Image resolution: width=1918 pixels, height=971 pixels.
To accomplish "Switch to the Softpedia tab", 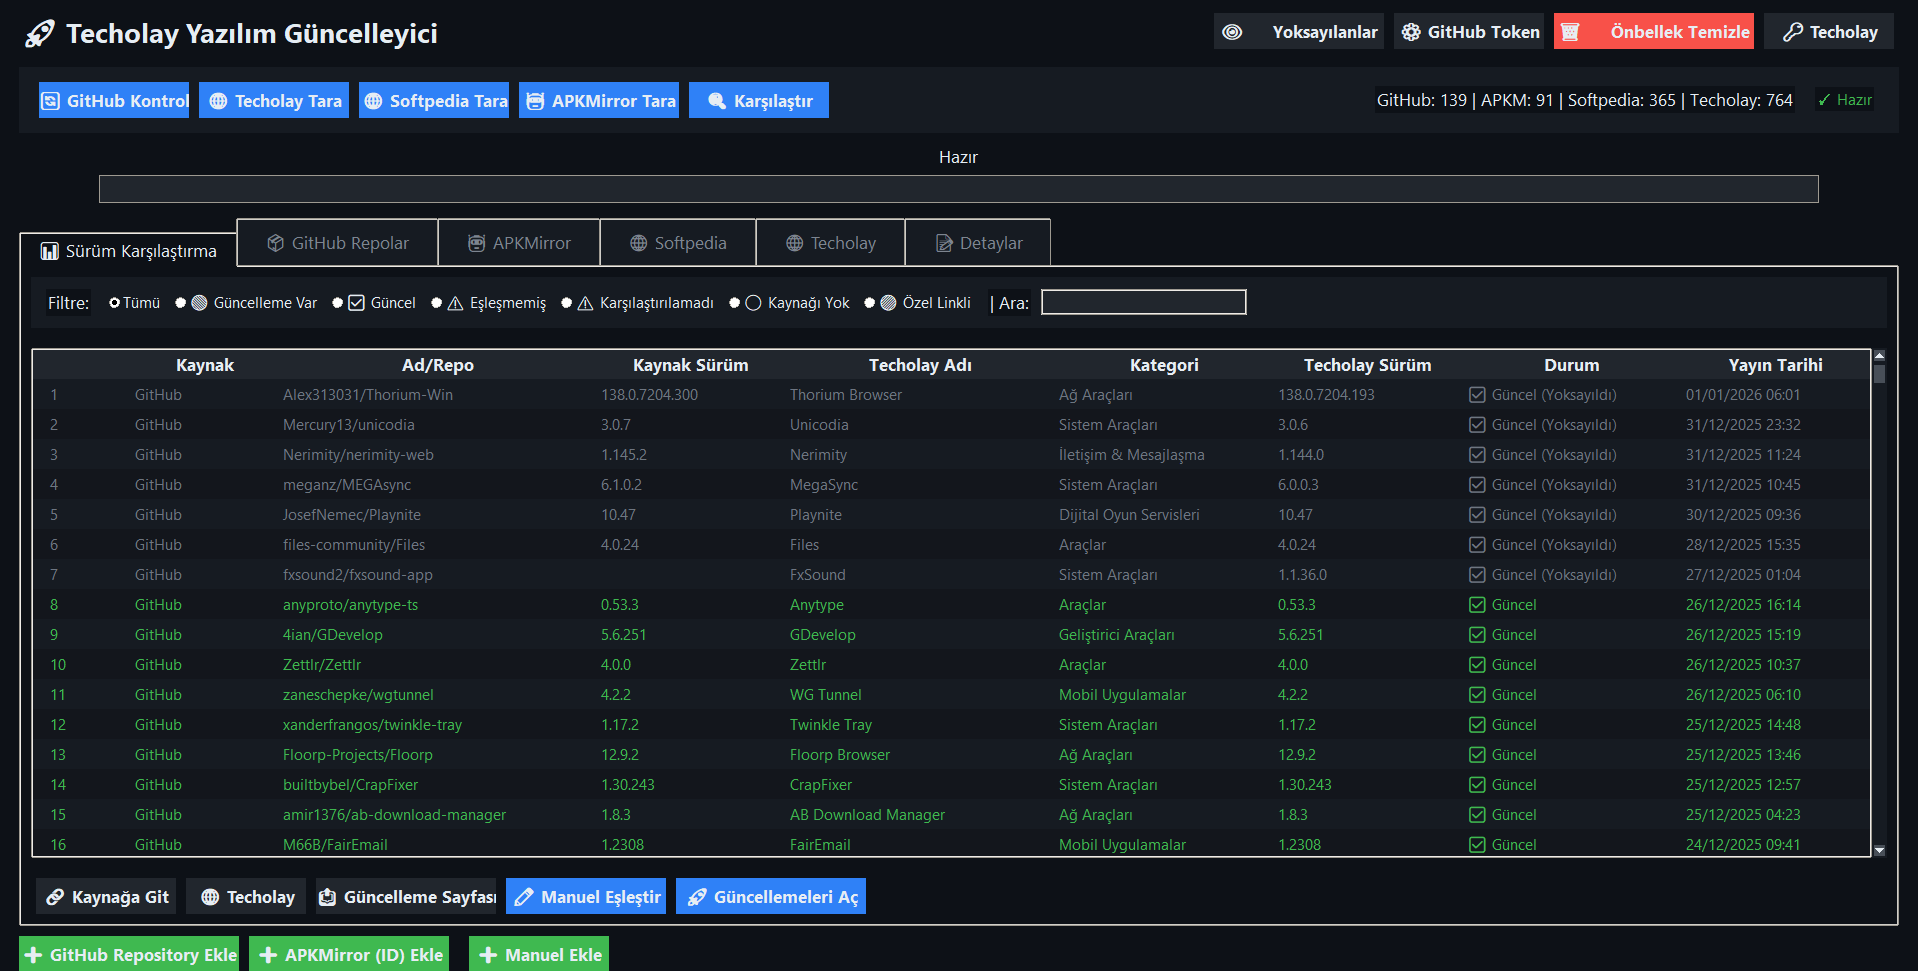I will (678, 243).
